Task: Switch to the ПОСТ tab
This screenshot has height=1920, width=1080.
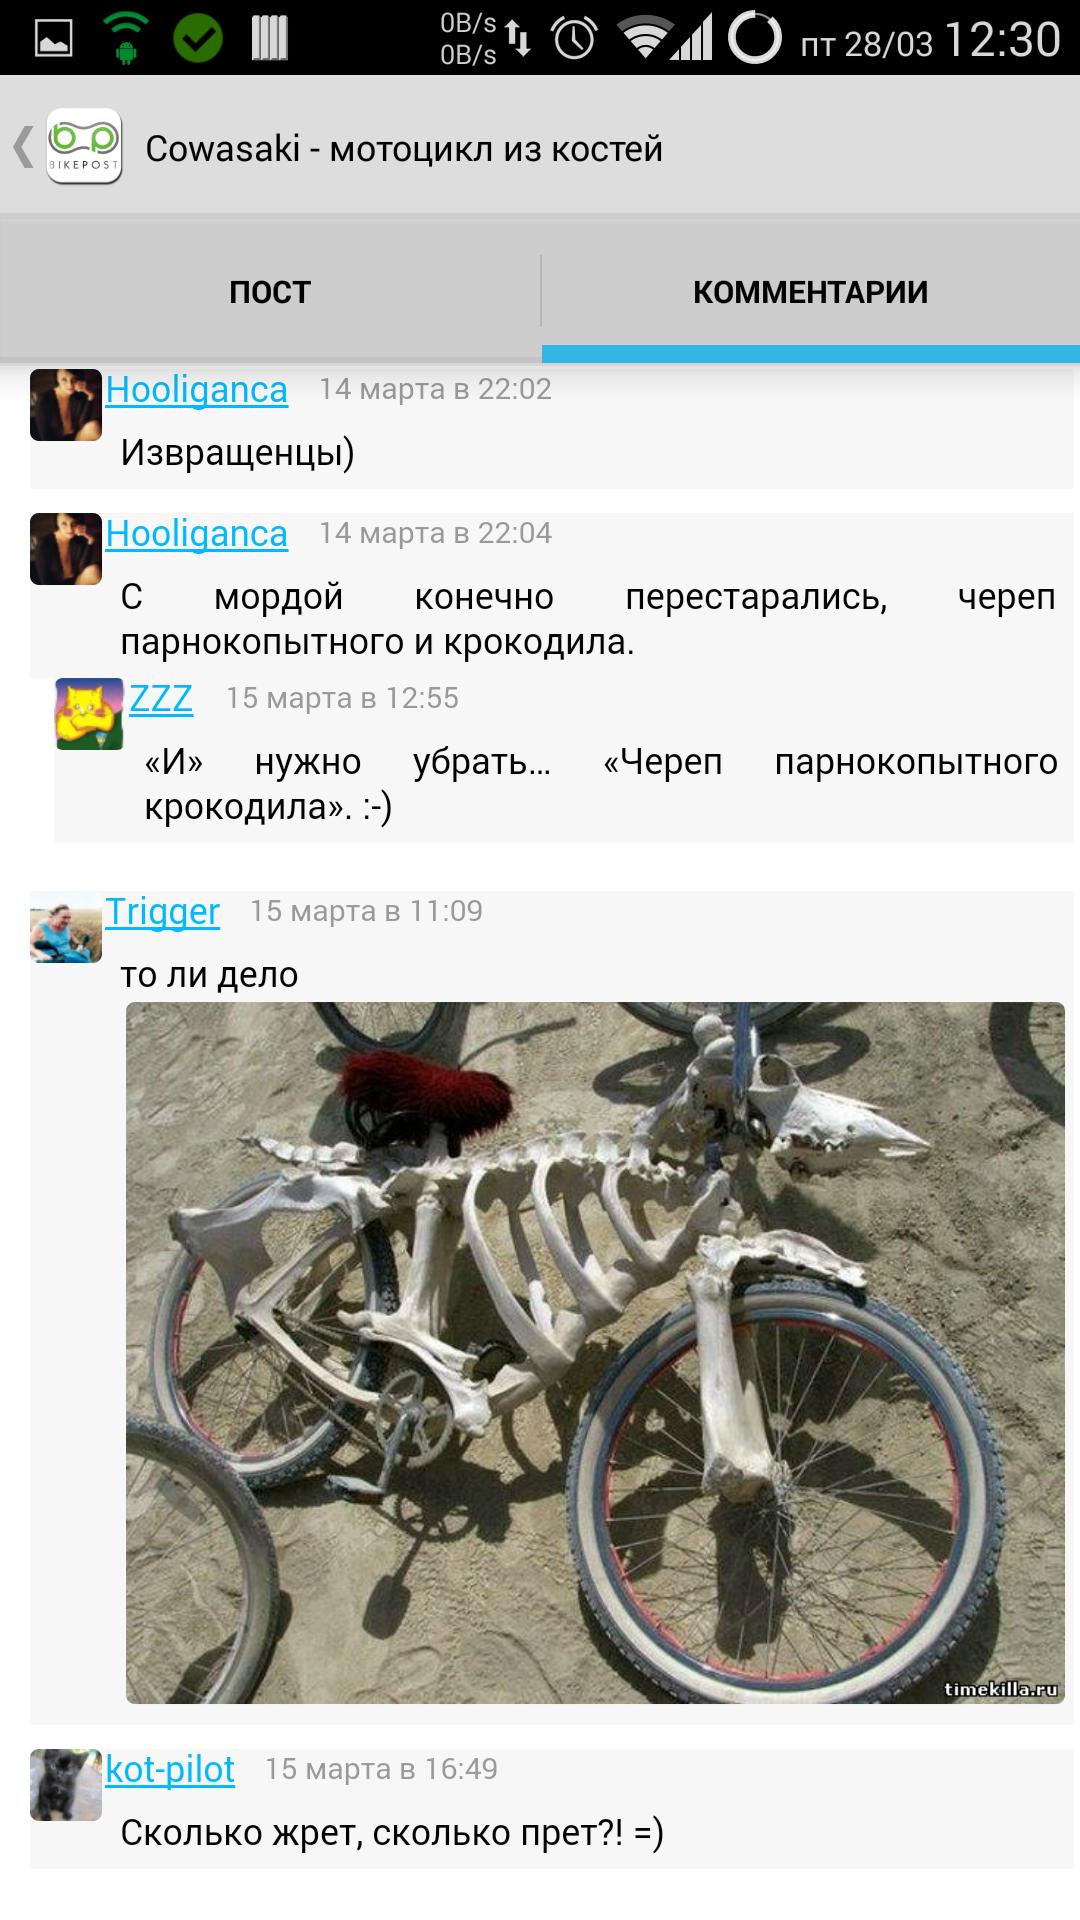Action: pyautogui.click(x=270, y=291)
